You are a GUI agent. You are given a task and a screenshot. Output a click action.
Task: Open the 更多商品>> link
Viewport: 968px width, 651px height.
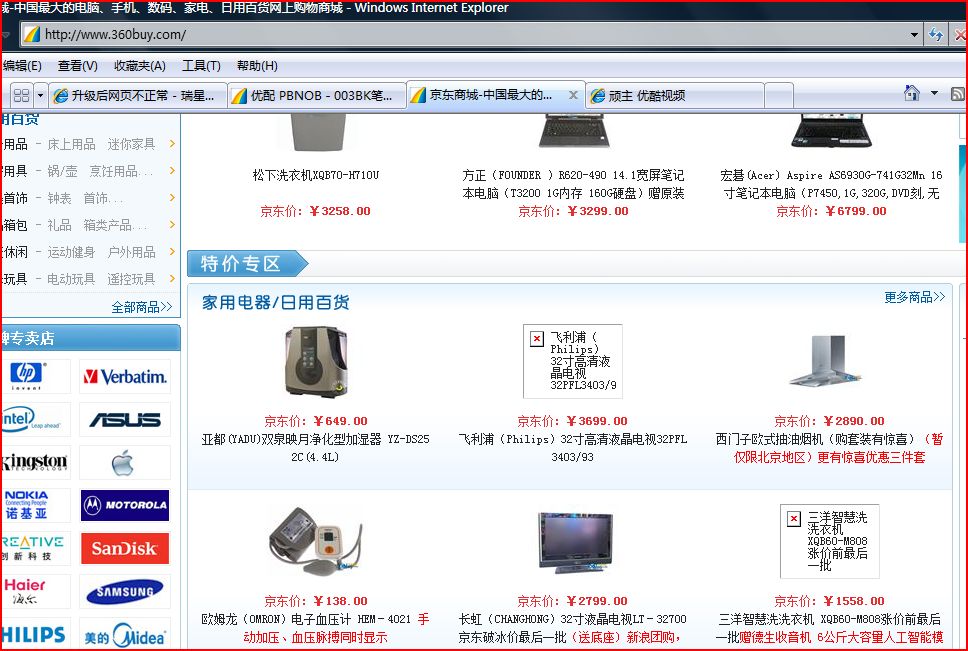point(914,297)
